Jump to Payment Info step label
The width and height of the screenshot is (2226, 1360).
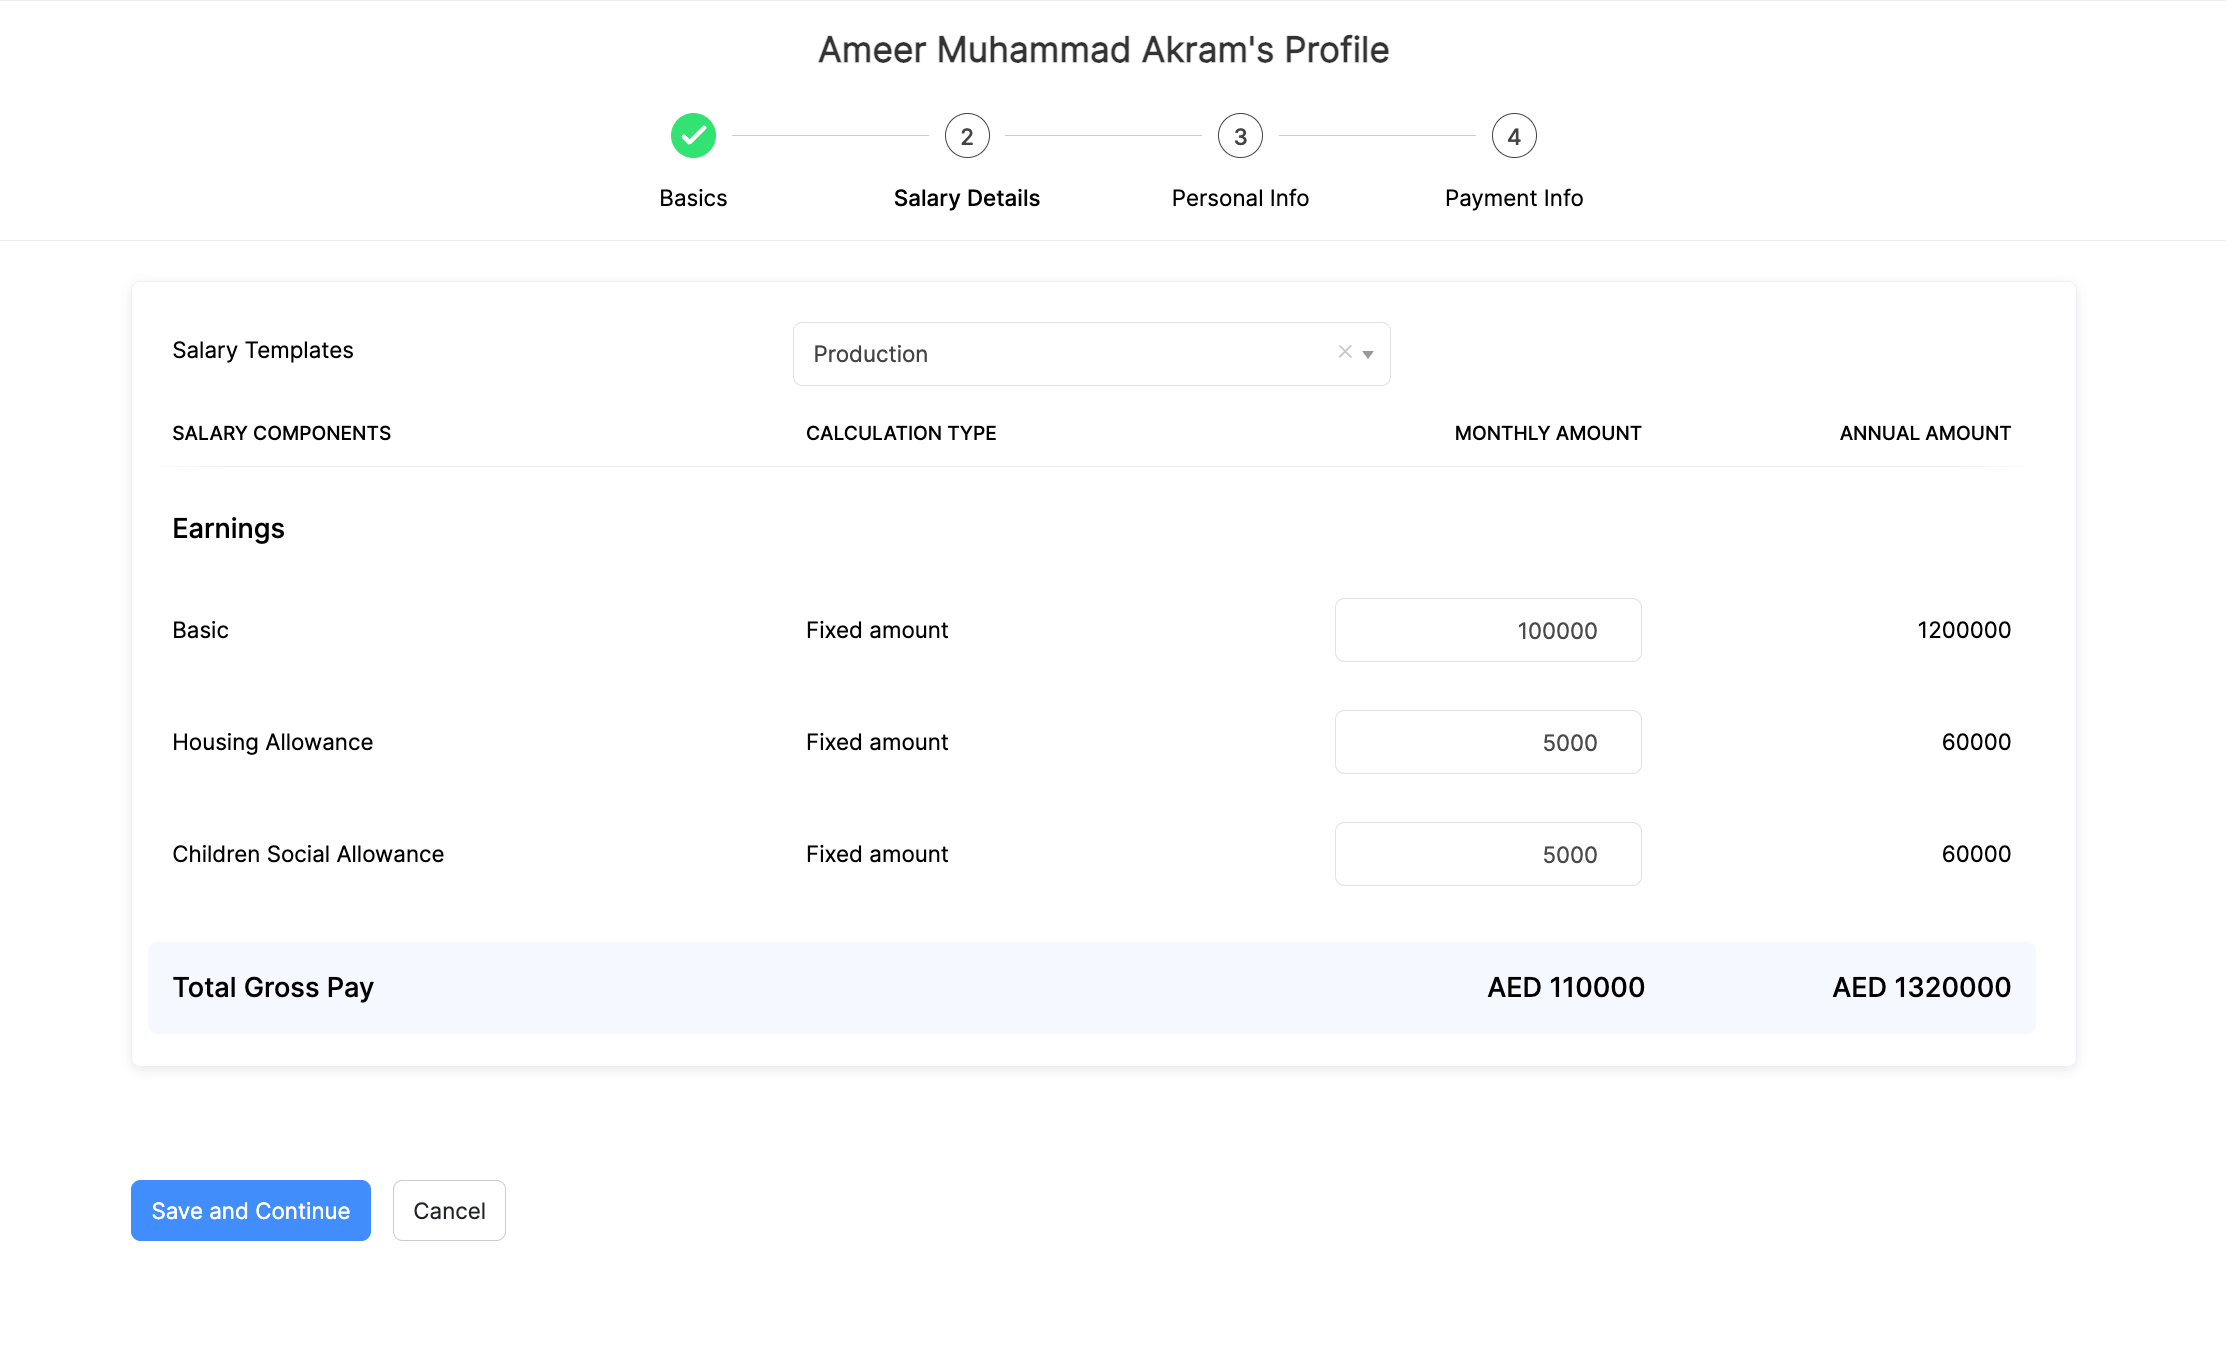coord(1513,198)
